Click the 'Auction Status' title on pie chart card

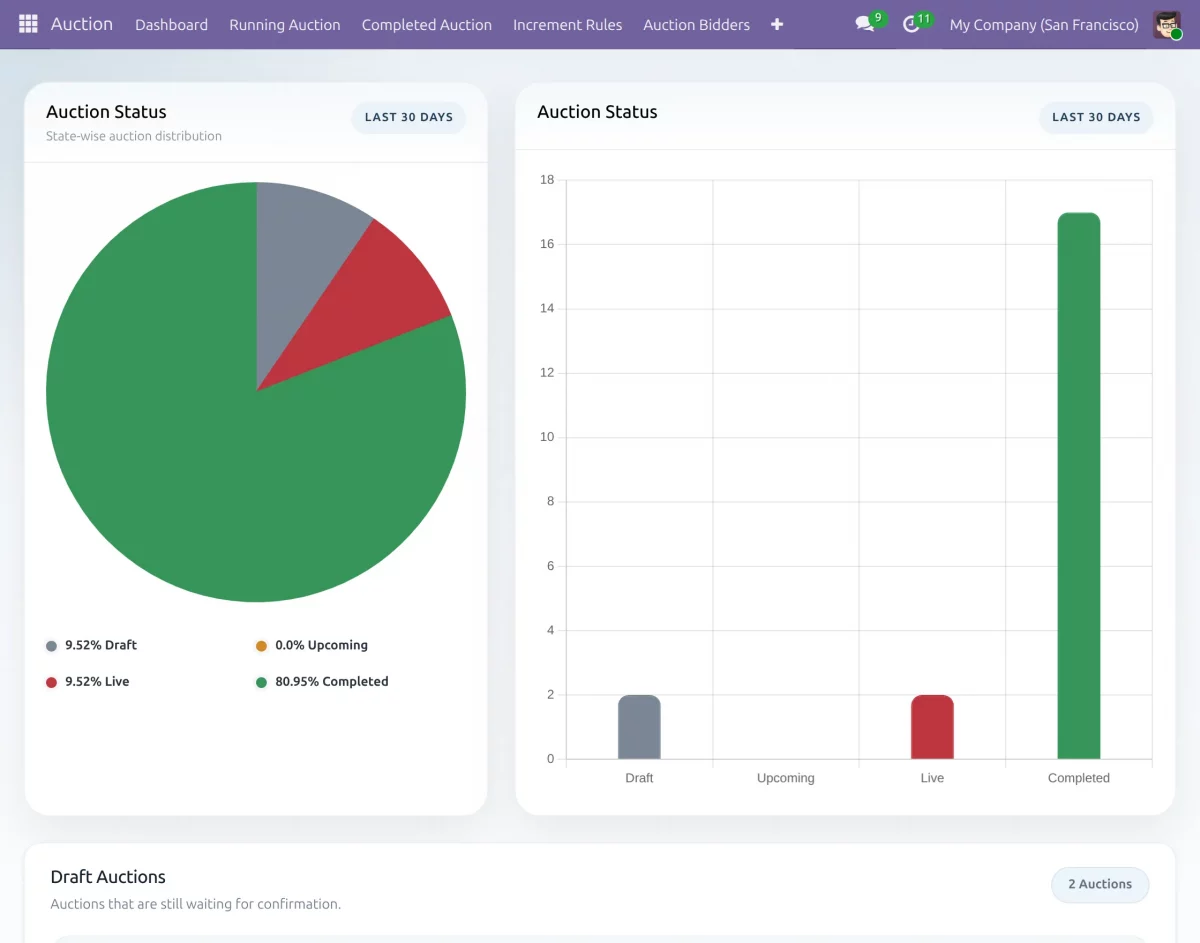[106, 112]
